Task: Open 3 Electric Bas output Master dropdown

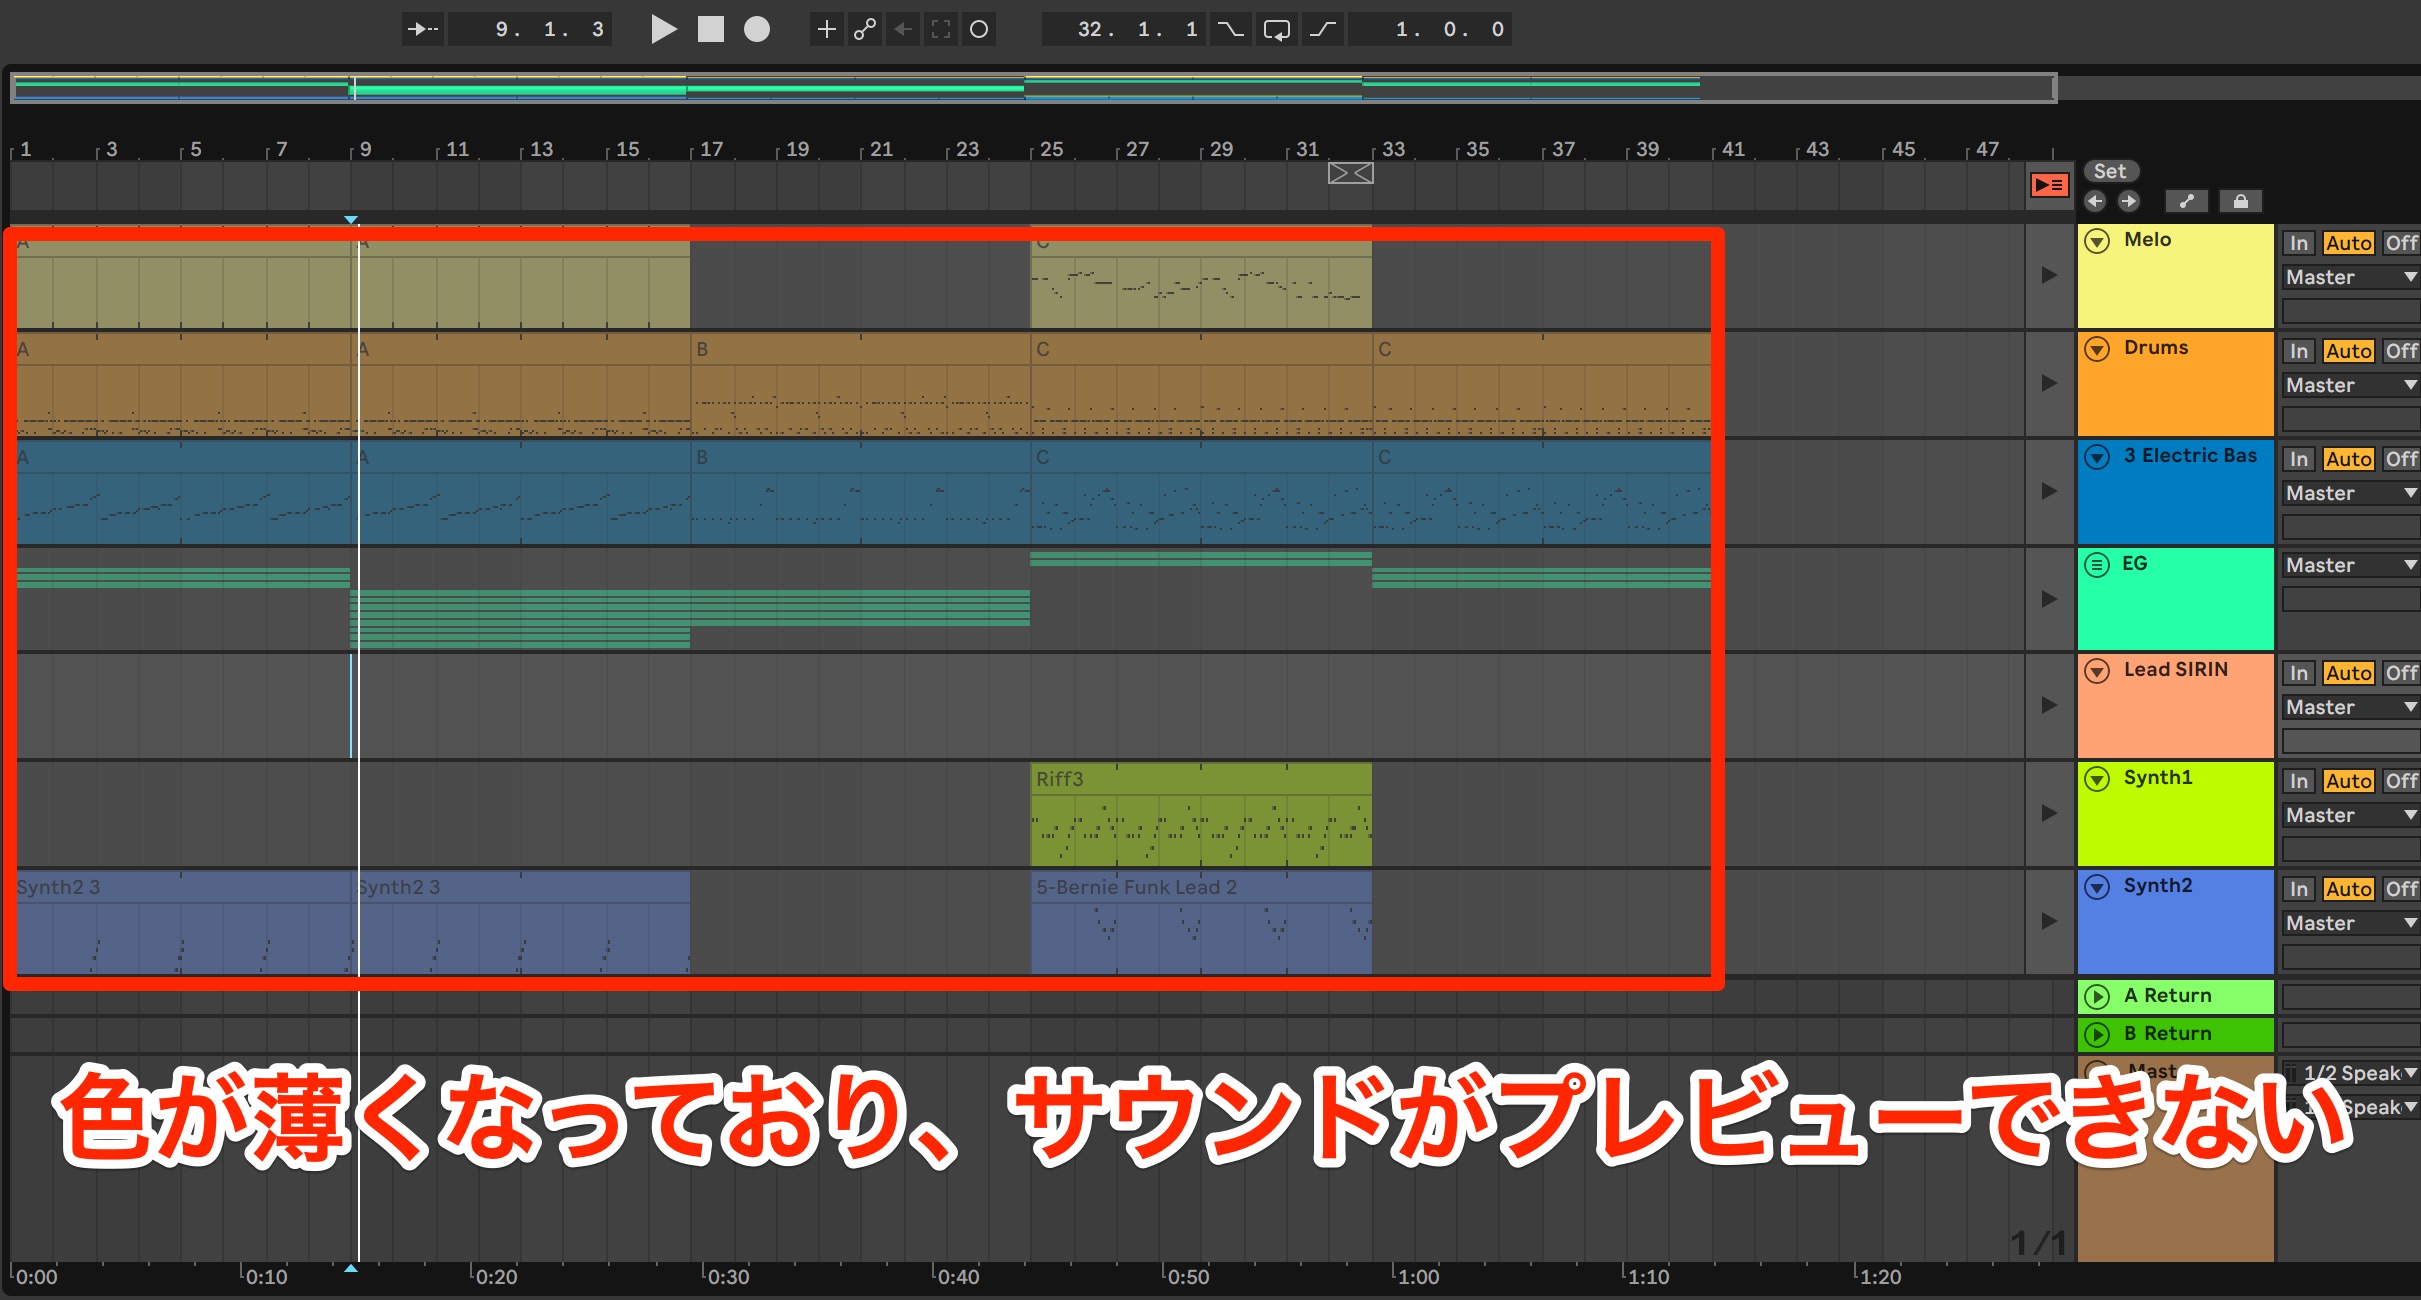Action: (2351, 493)
